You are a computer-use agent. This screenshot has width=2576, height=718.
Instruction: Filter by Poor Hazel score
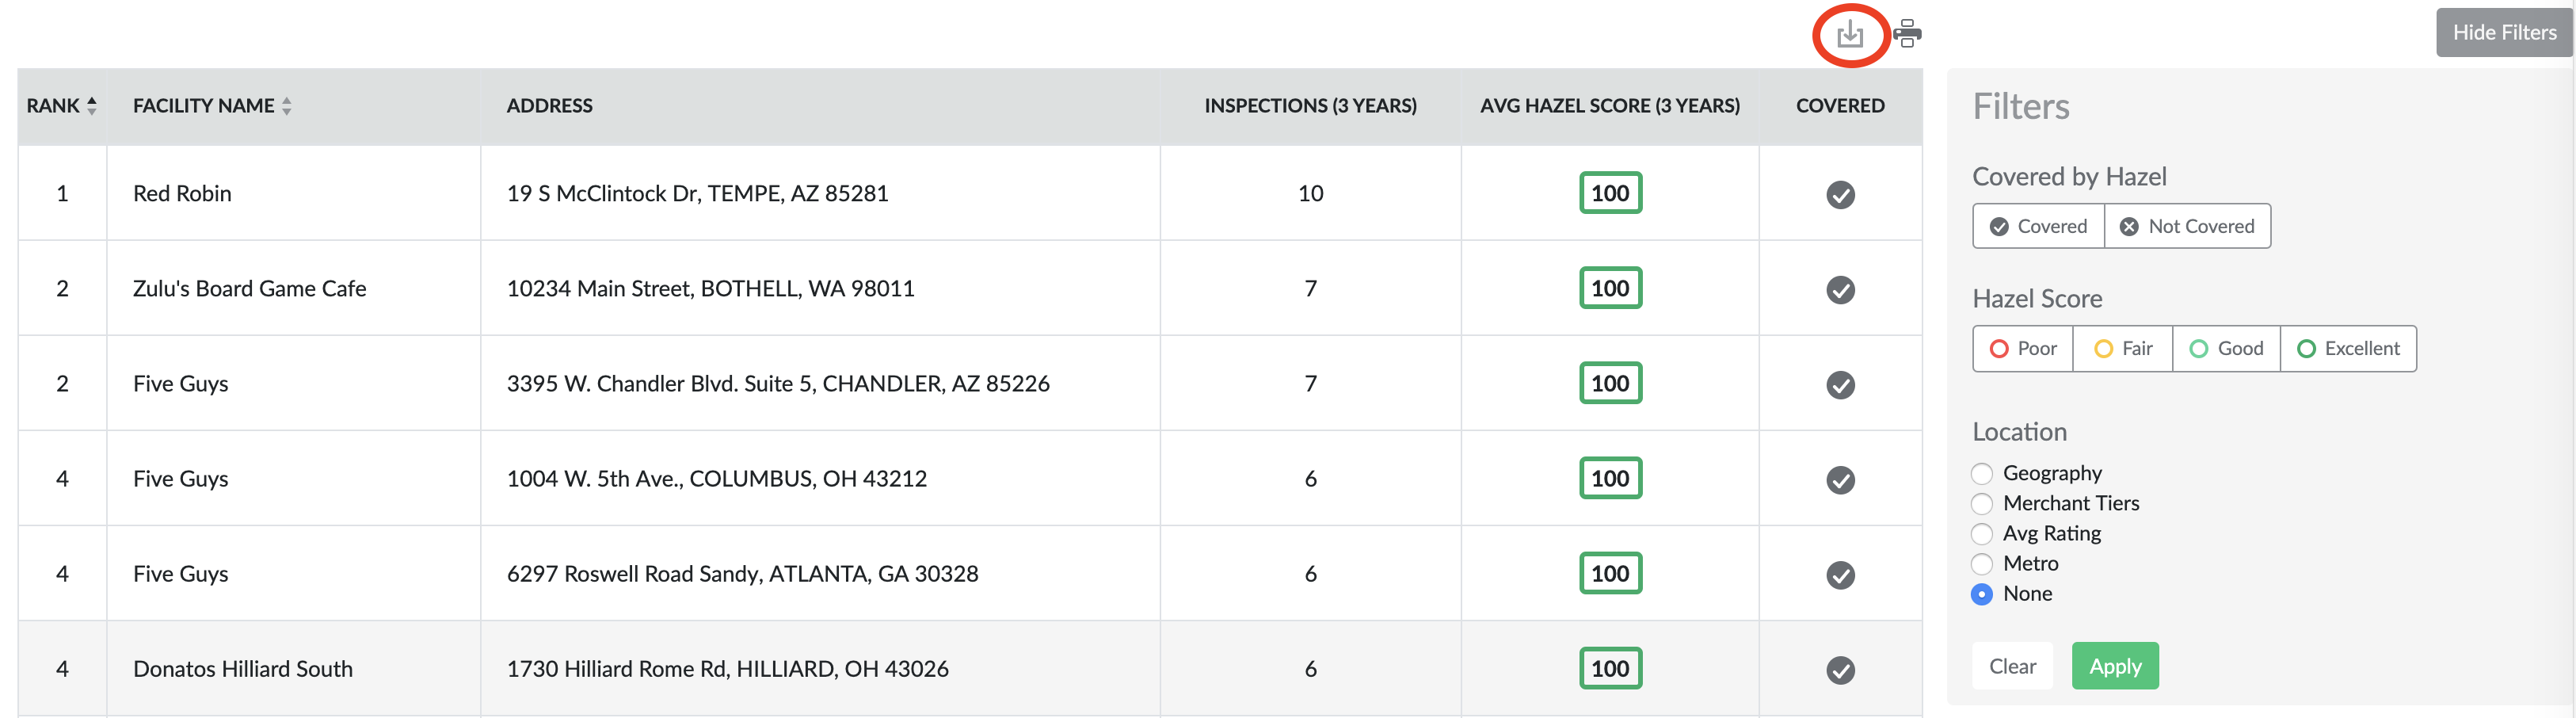coord(2022,349)
